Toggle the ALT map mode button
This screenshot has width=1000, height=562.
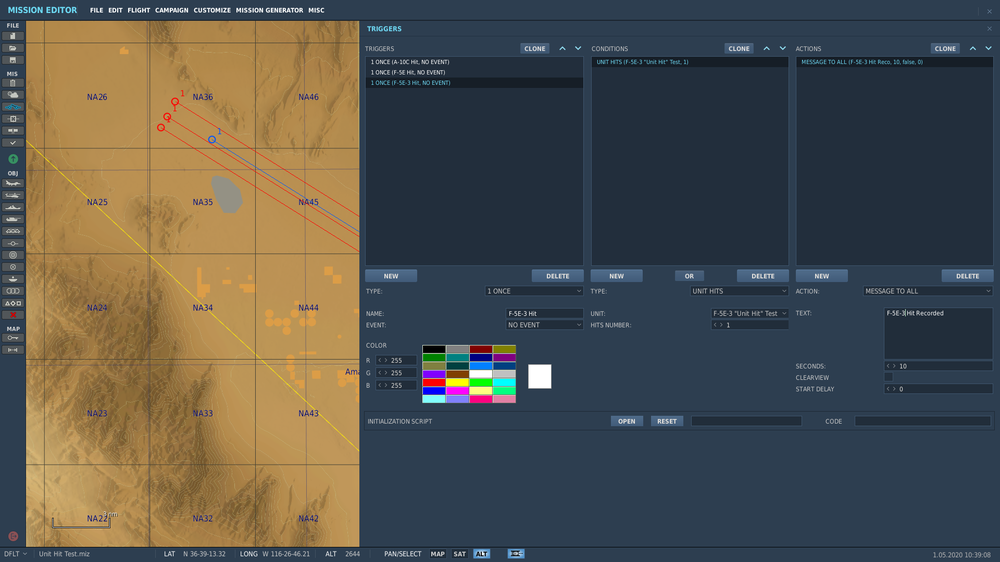(482, 553)
